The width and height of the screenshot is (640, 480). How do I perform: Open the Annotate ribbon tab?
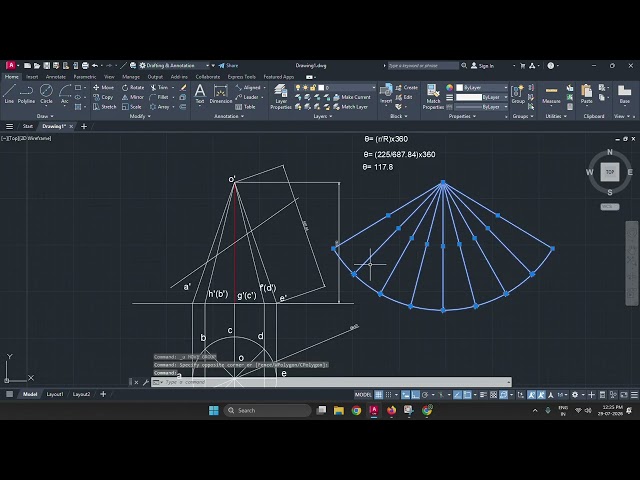coord(56,77)
